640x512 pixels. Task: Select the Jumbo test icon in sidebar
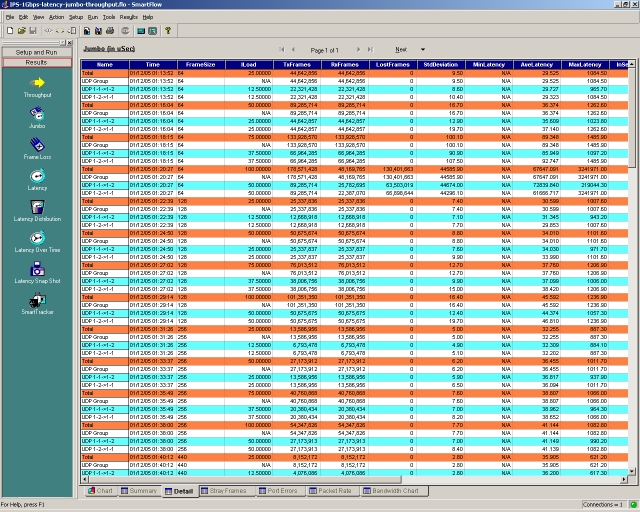pos(37,114)
